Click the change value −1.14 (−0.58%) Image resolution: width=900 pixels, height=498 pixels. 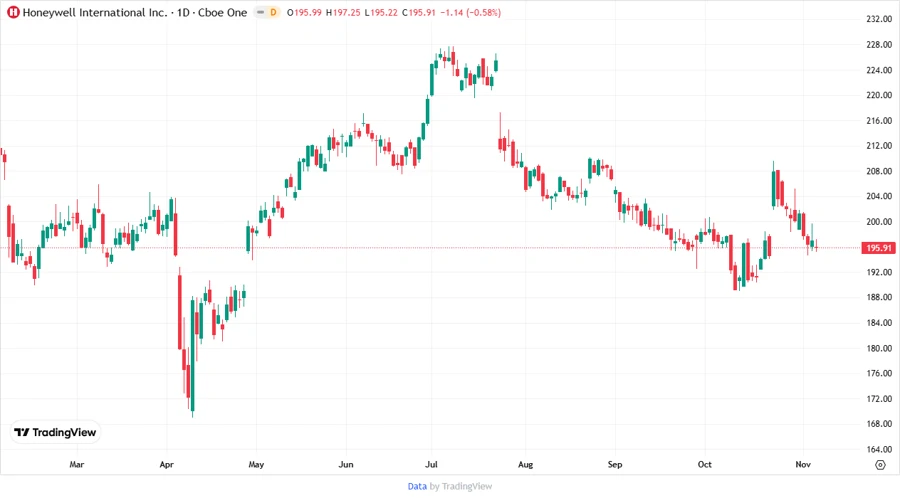[x=471, y=13]
